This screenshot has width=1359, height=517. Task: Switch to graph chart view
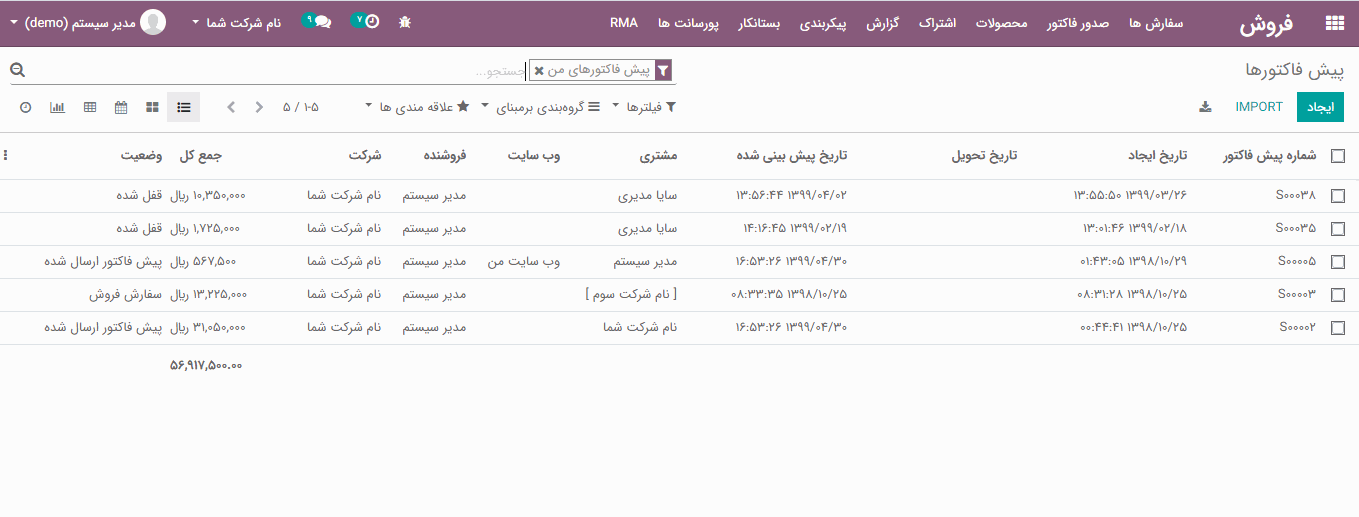[x=58, y=107]
